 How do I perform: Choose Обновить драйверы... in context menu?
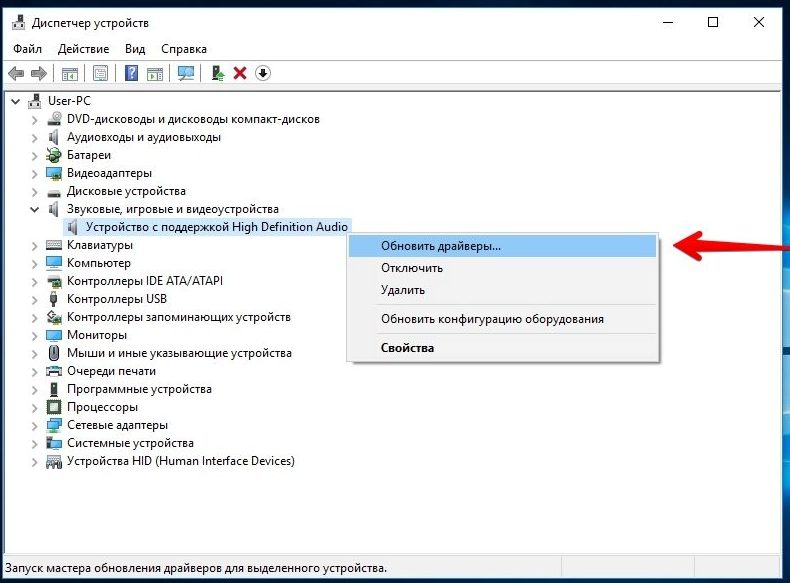[x=441, y=246]
